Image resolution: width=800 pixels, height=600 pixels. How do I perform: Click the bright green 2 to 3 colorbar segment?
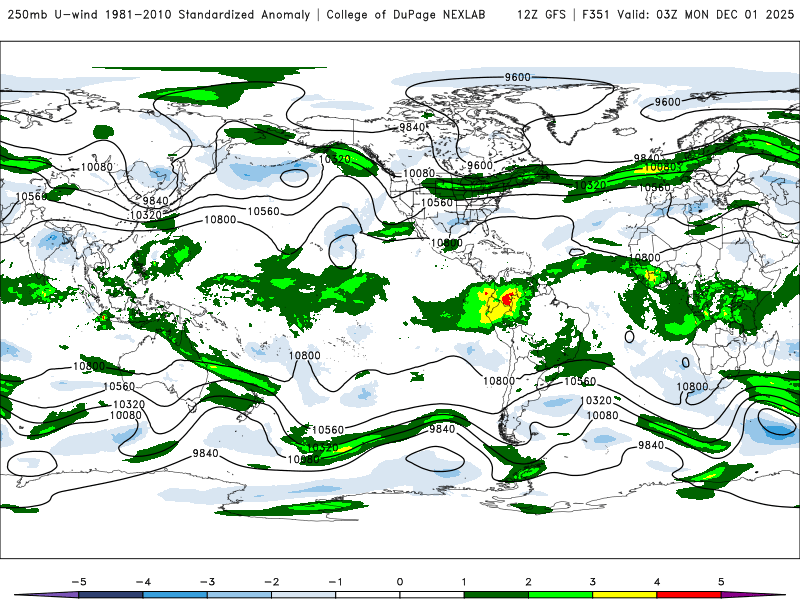tap(560, 595)
